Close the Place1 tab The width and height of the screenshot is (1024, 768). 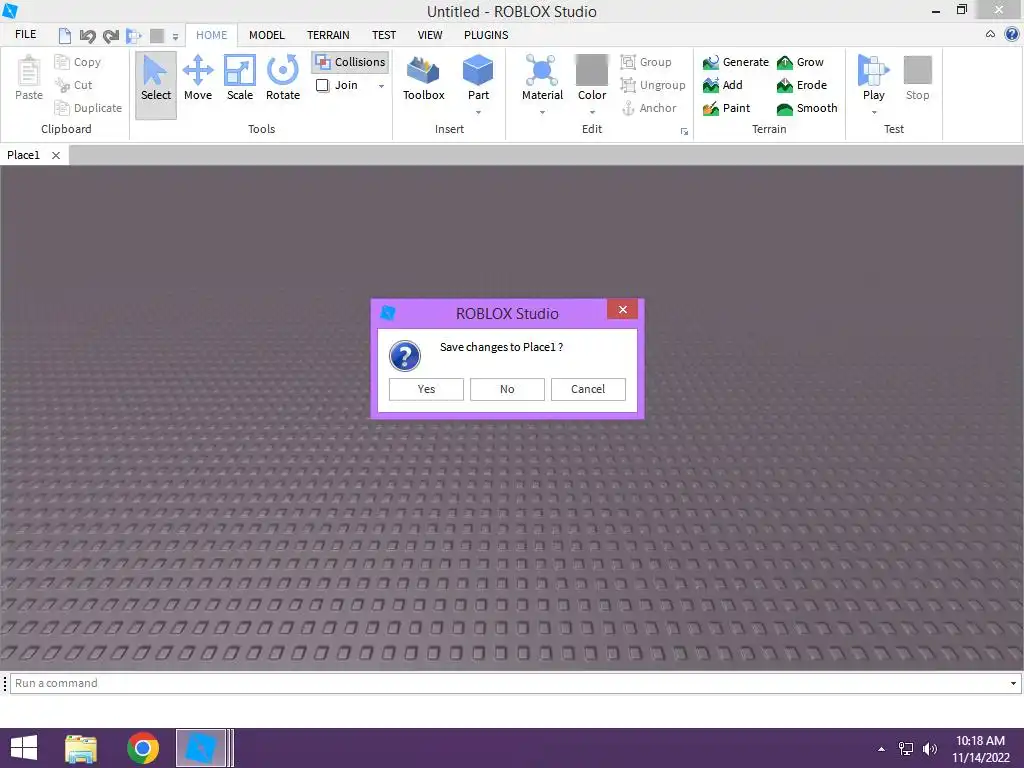[56, 155]
